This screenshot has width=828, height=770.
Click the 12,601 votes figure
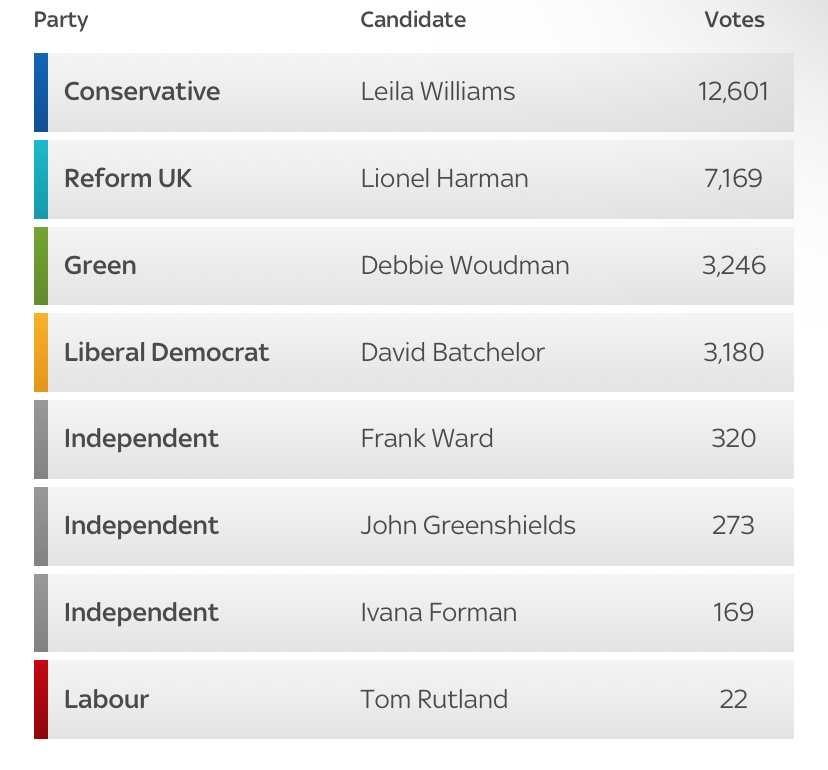point(733,91)
